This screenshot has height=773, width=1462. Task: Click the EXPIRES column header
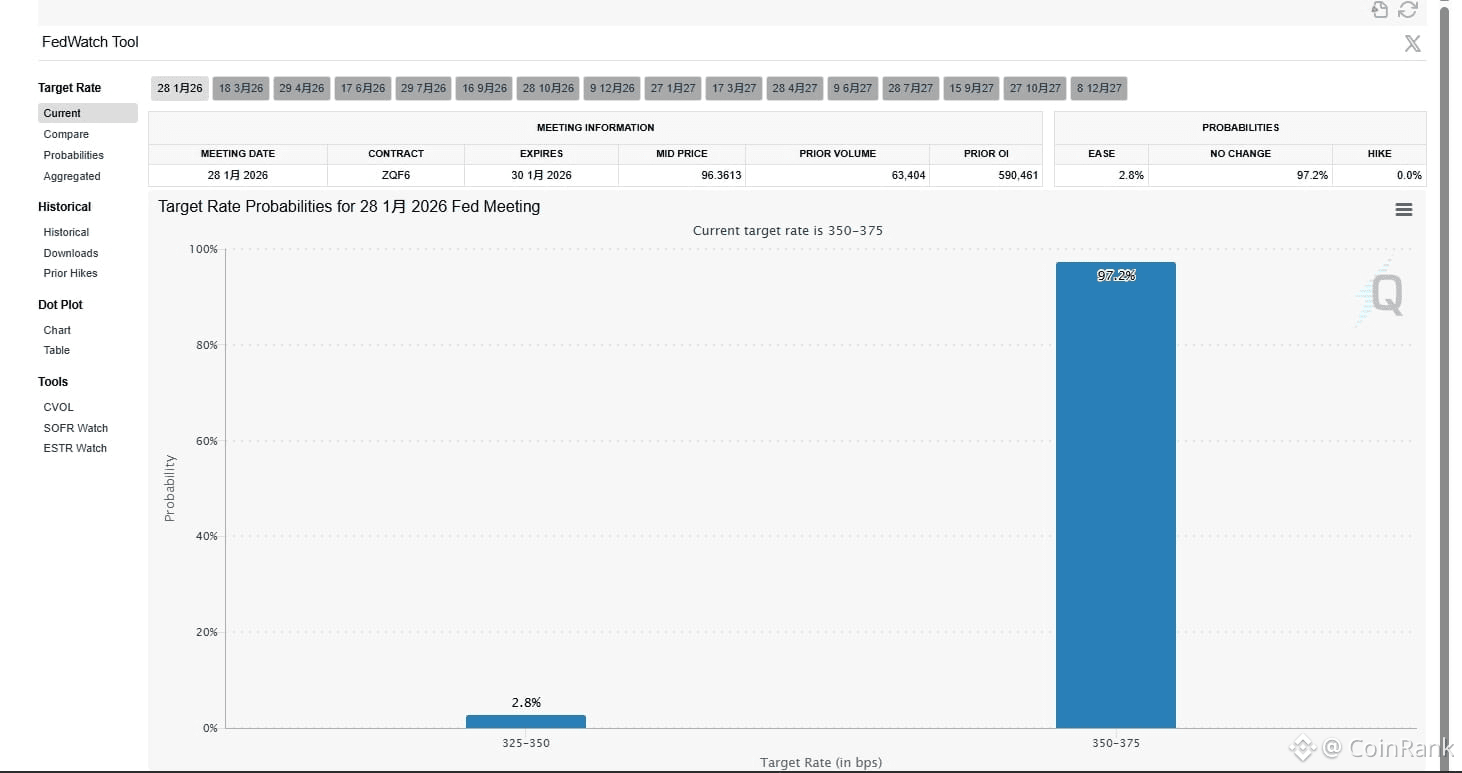click(x=541, y=154)
